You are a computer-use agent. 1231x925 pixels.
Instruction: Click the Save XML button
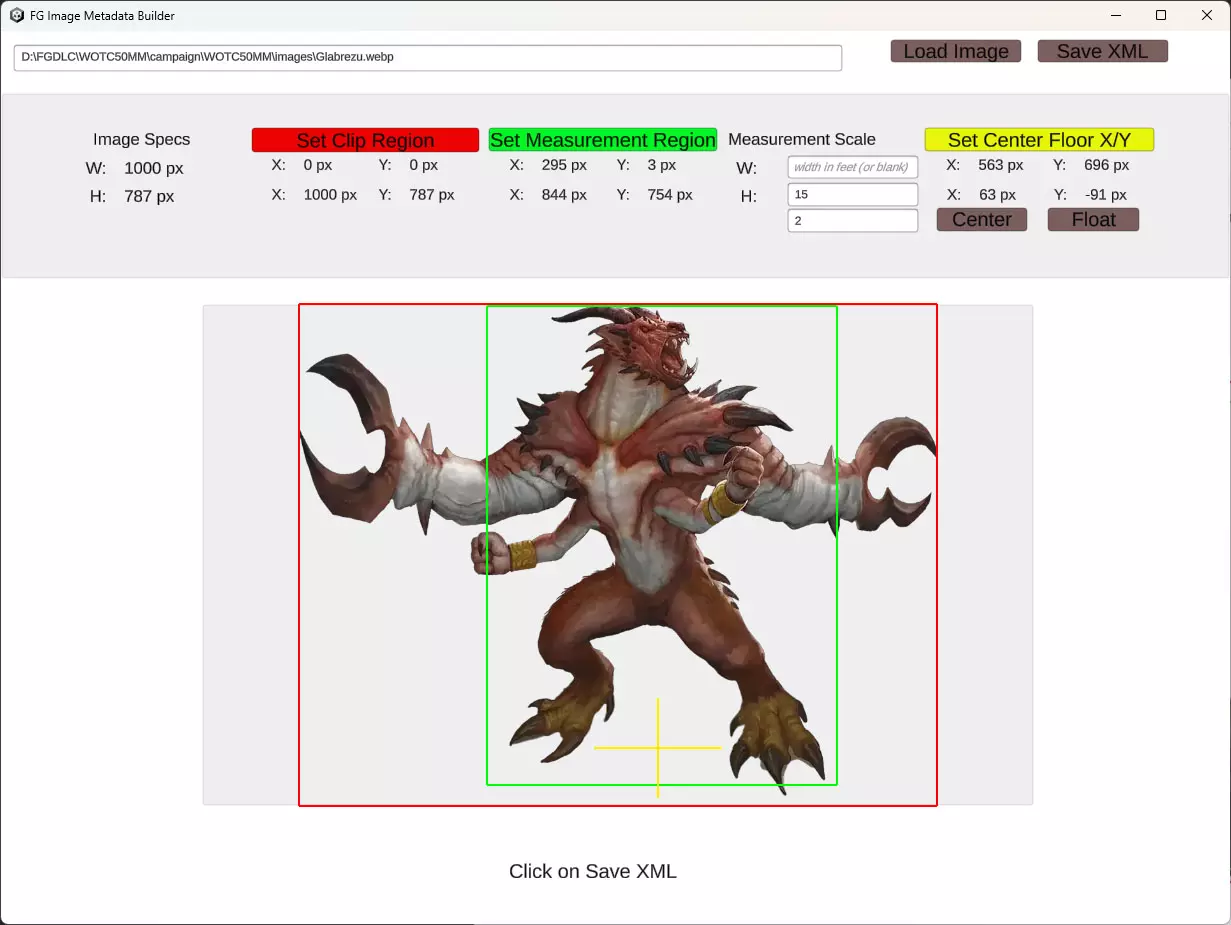1103,51
